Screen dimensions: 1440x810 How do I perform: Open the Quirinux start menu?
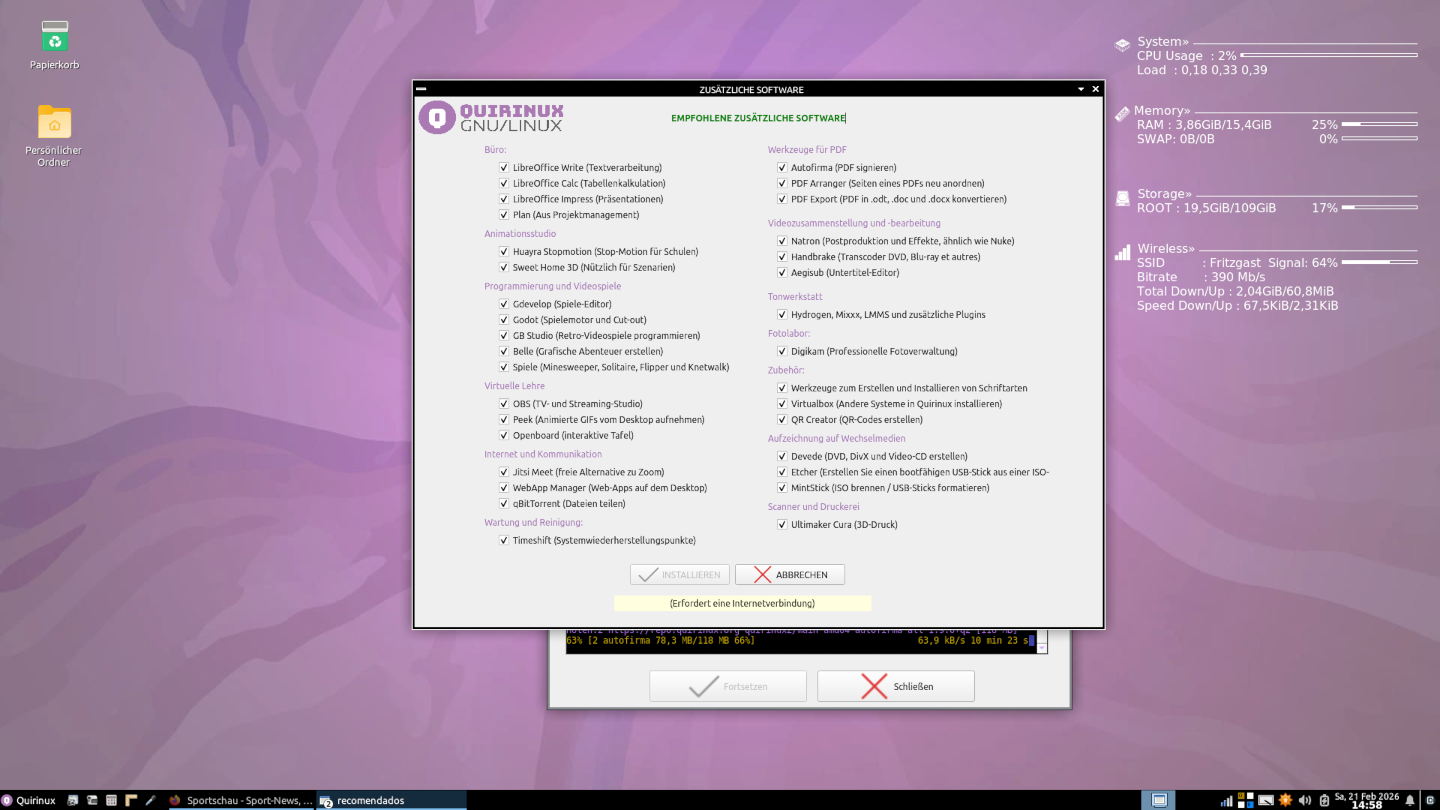coord(29,800)
